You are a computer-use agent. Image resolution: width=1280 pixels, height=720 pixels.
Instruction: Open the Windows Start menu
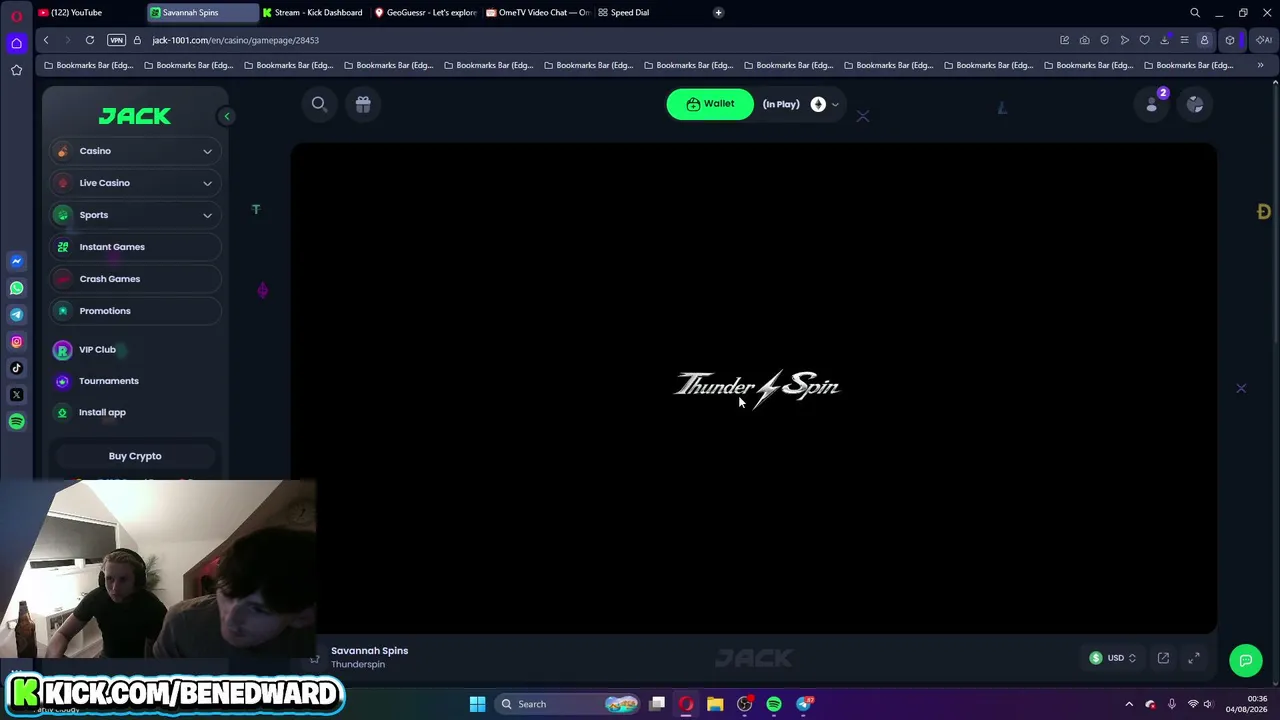pyautogui.click(x=477, y=704)
